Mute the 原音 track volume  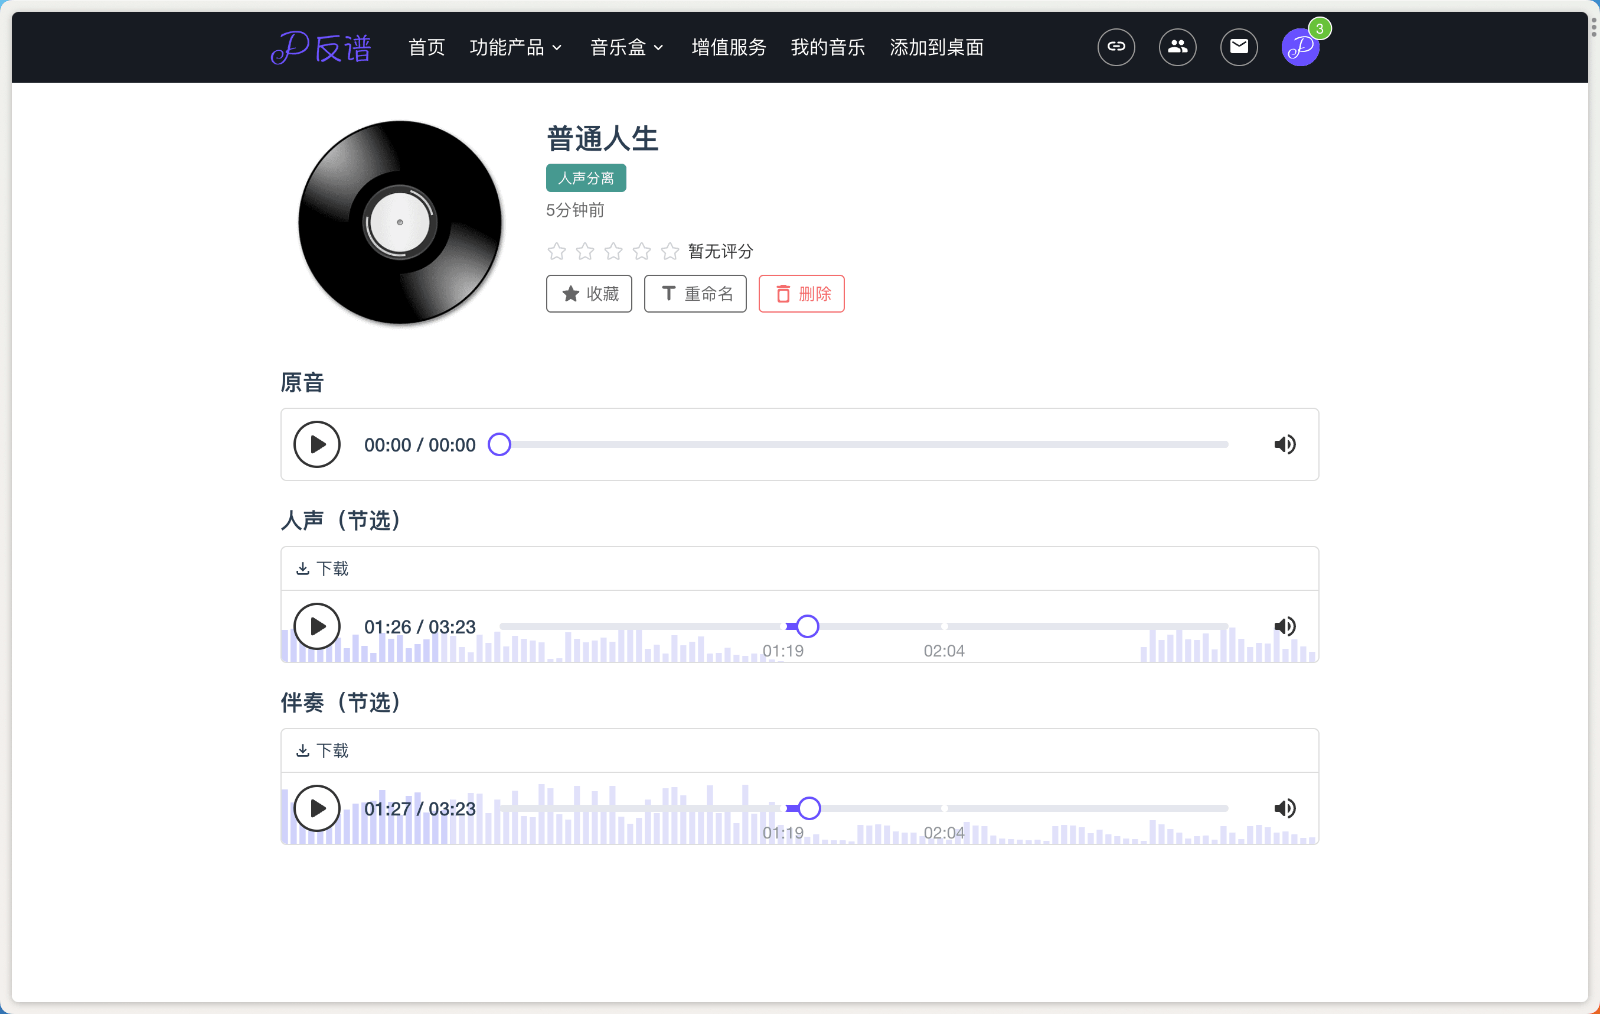point(1285,445)
